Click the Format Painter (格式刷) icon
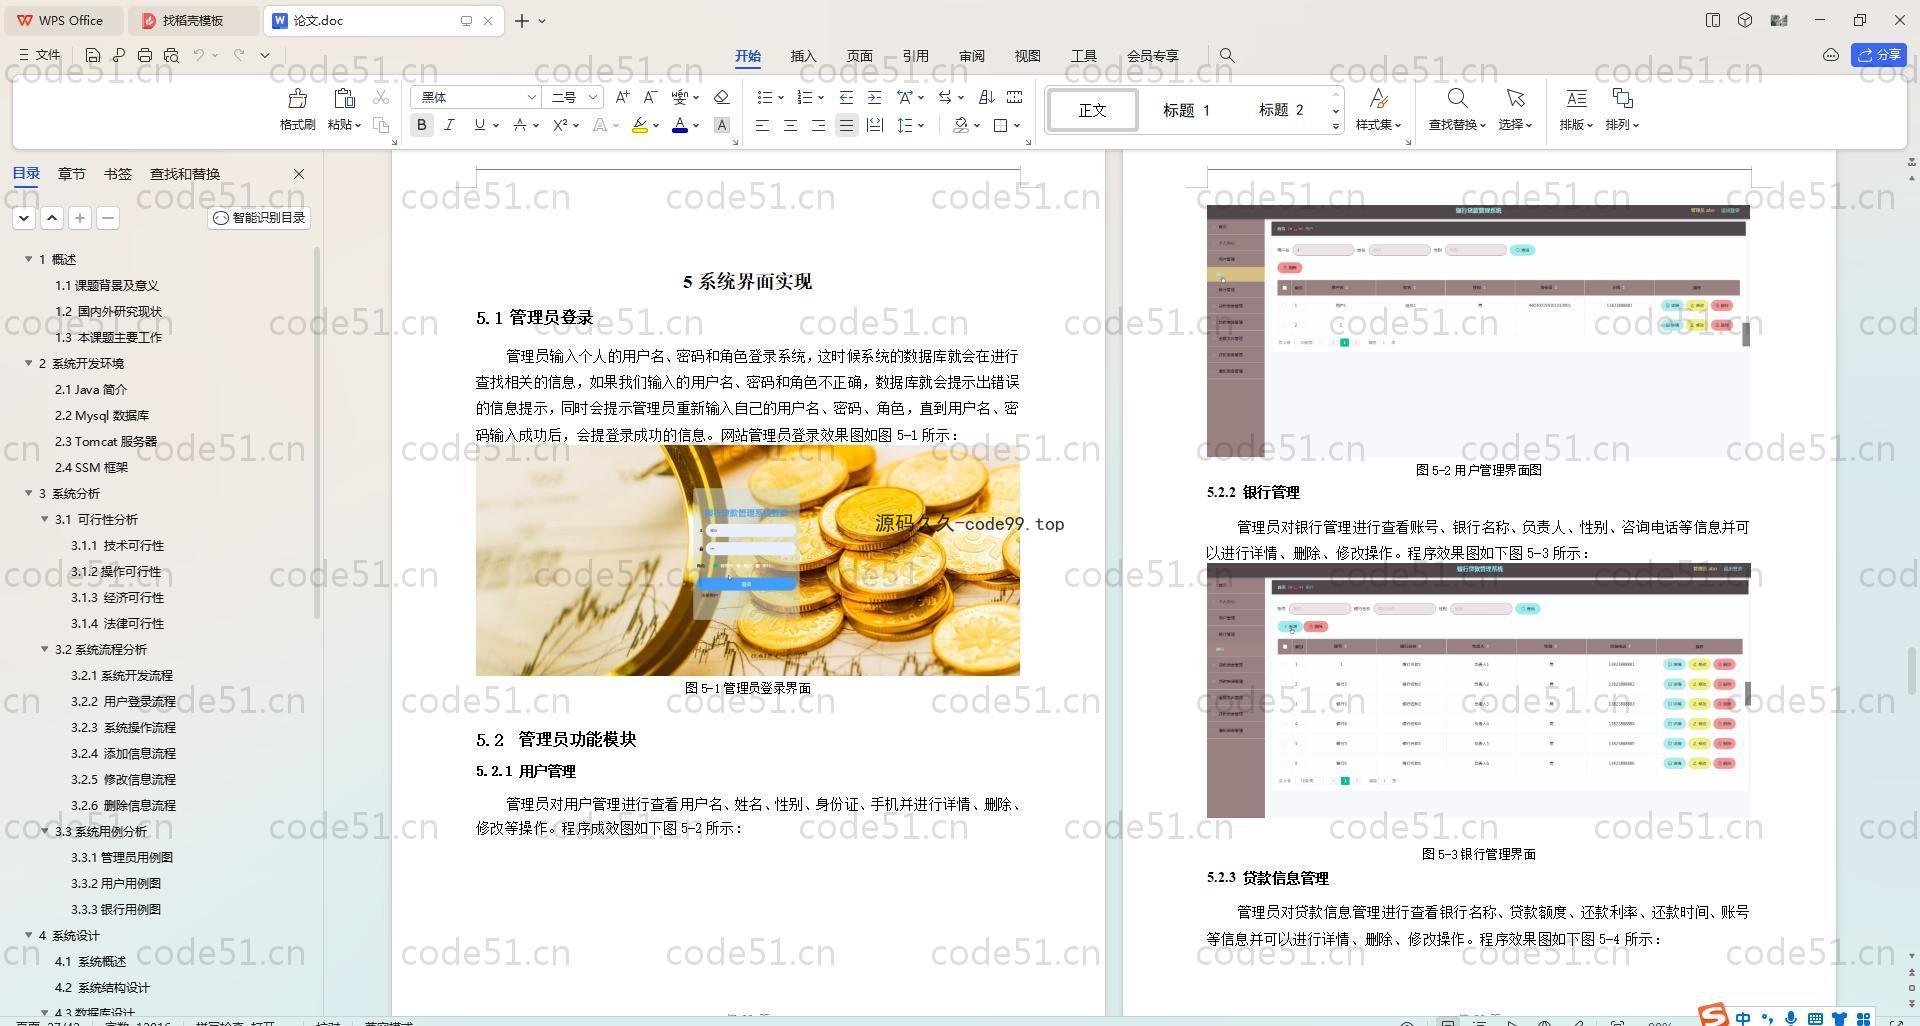 click(x=297, y=108)
